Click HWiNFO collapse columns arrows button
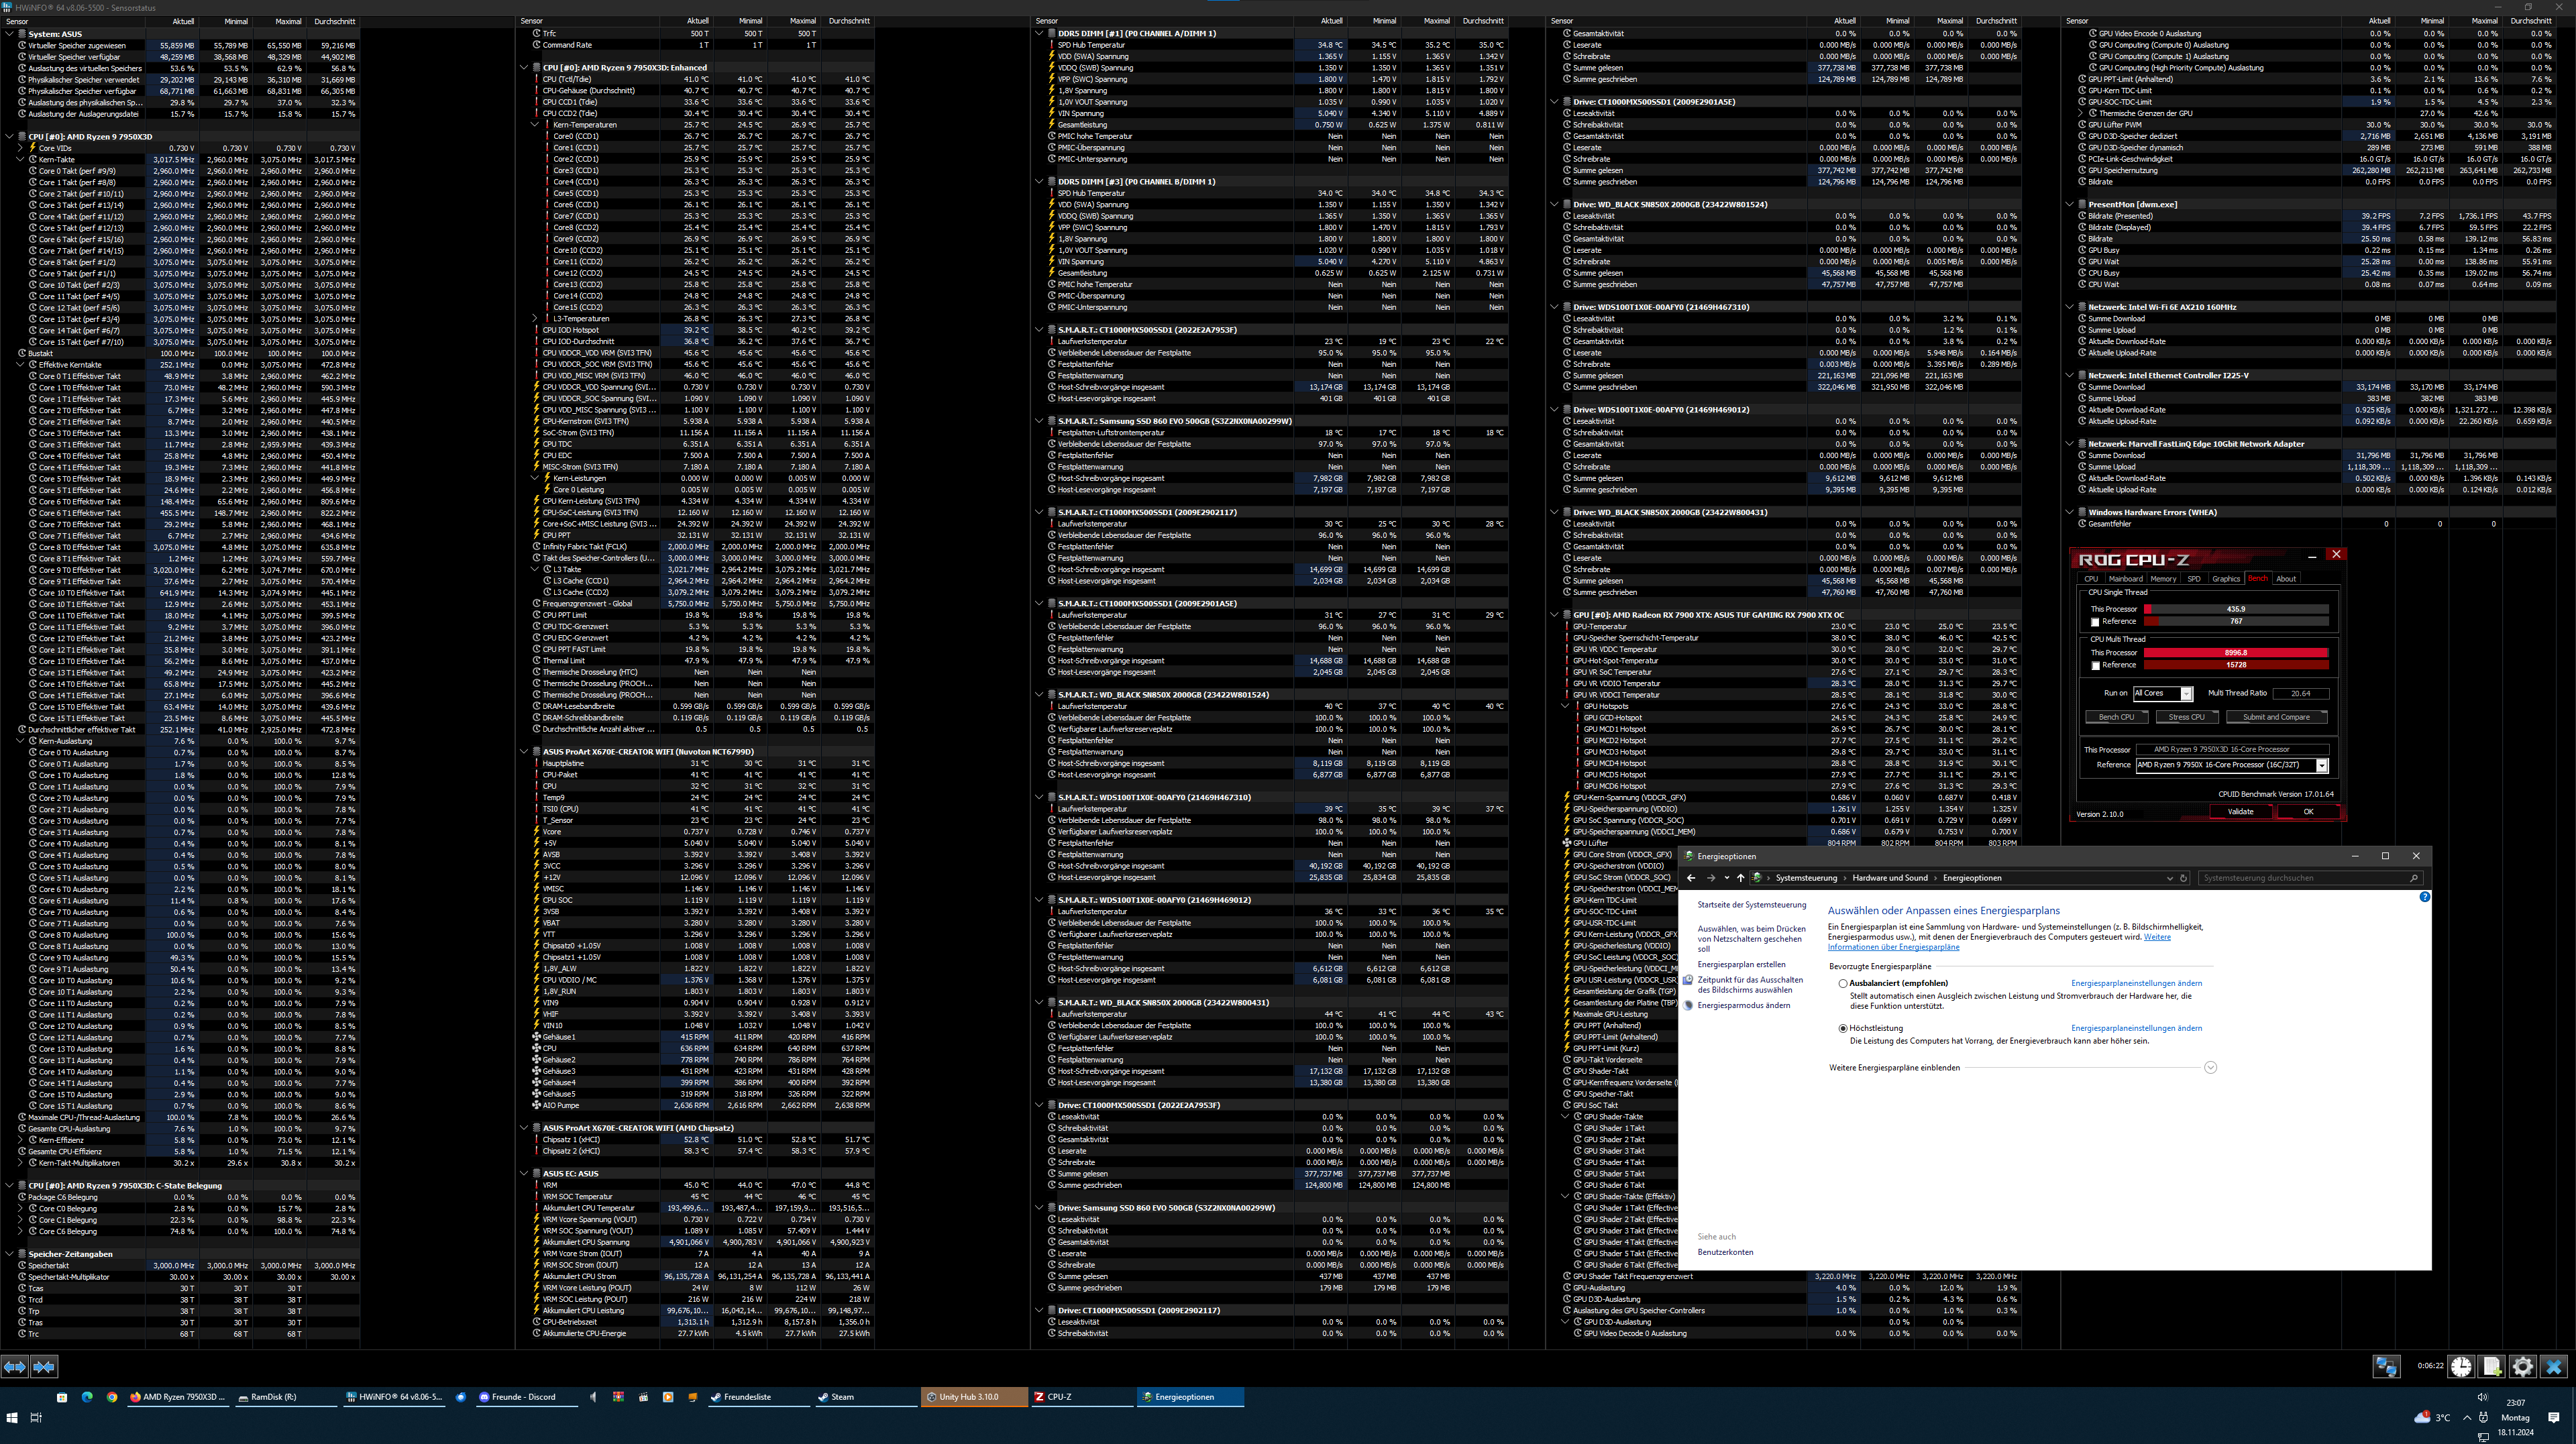 pyautogui.click(x=44, y=1366)
